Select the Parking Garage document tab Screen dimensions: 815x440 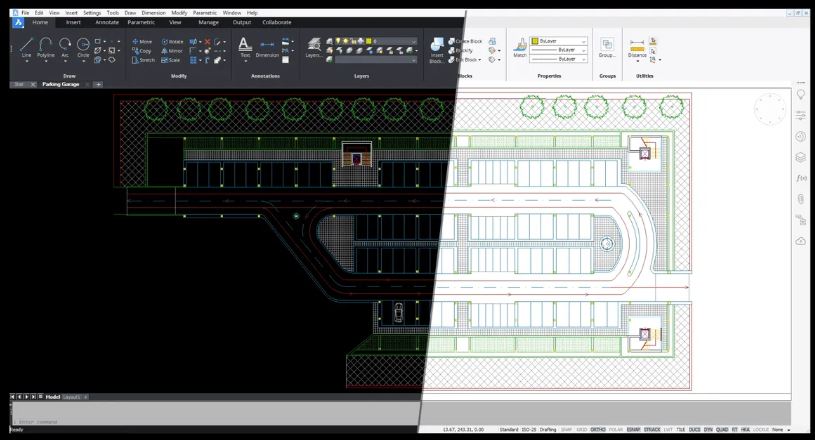61,84
